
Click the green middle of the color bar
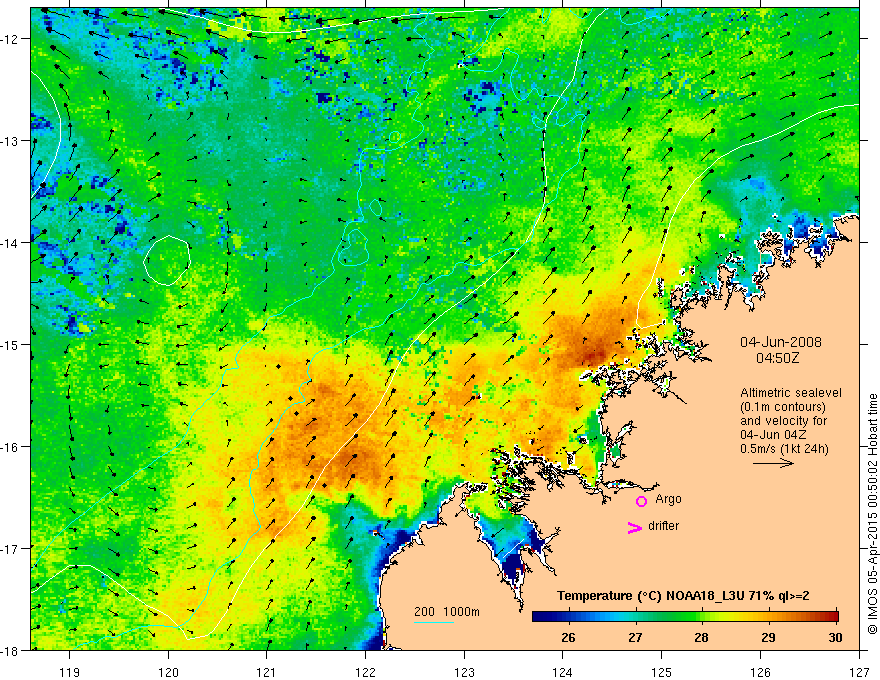(x=685, y=616)
